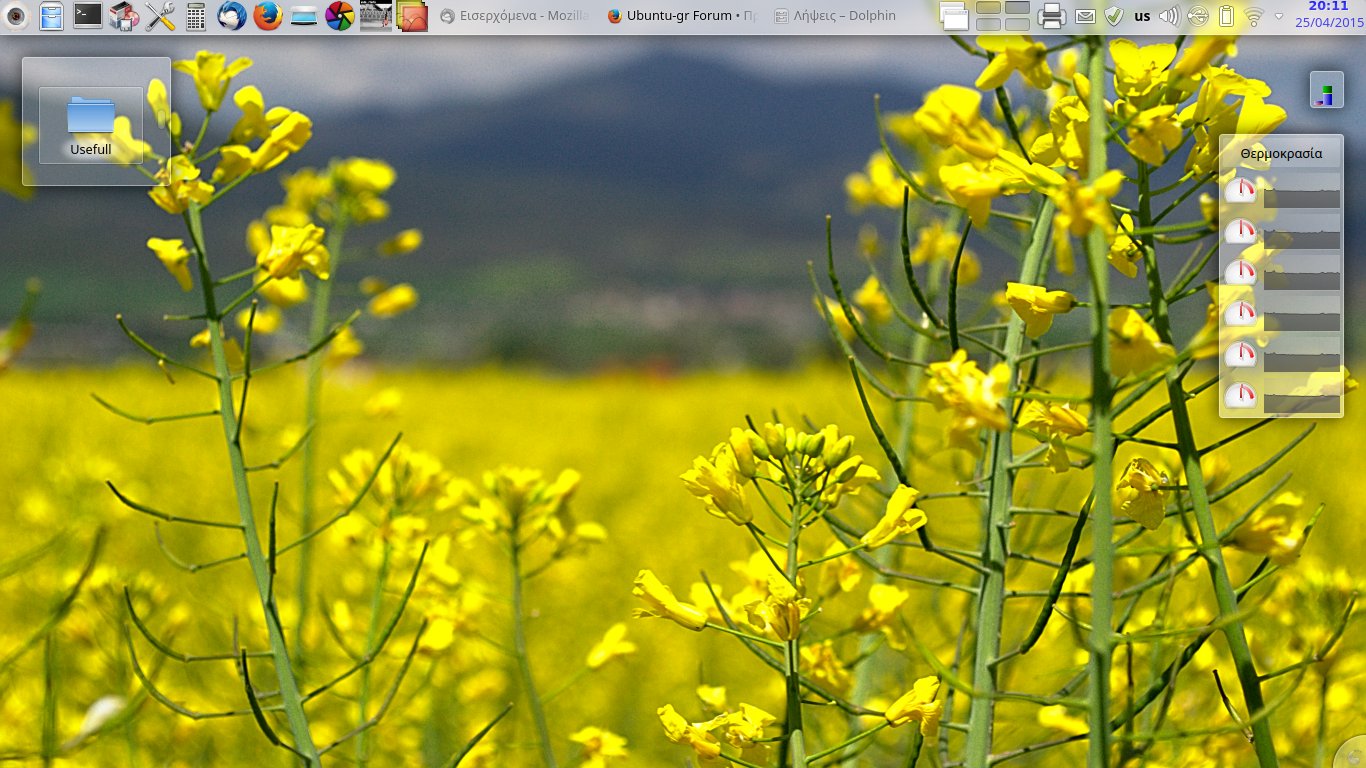Image resolution: width=1366 pixels, height=768 pixels.
Task: Open the battery status tray icon
Action: pos(1227,16)
